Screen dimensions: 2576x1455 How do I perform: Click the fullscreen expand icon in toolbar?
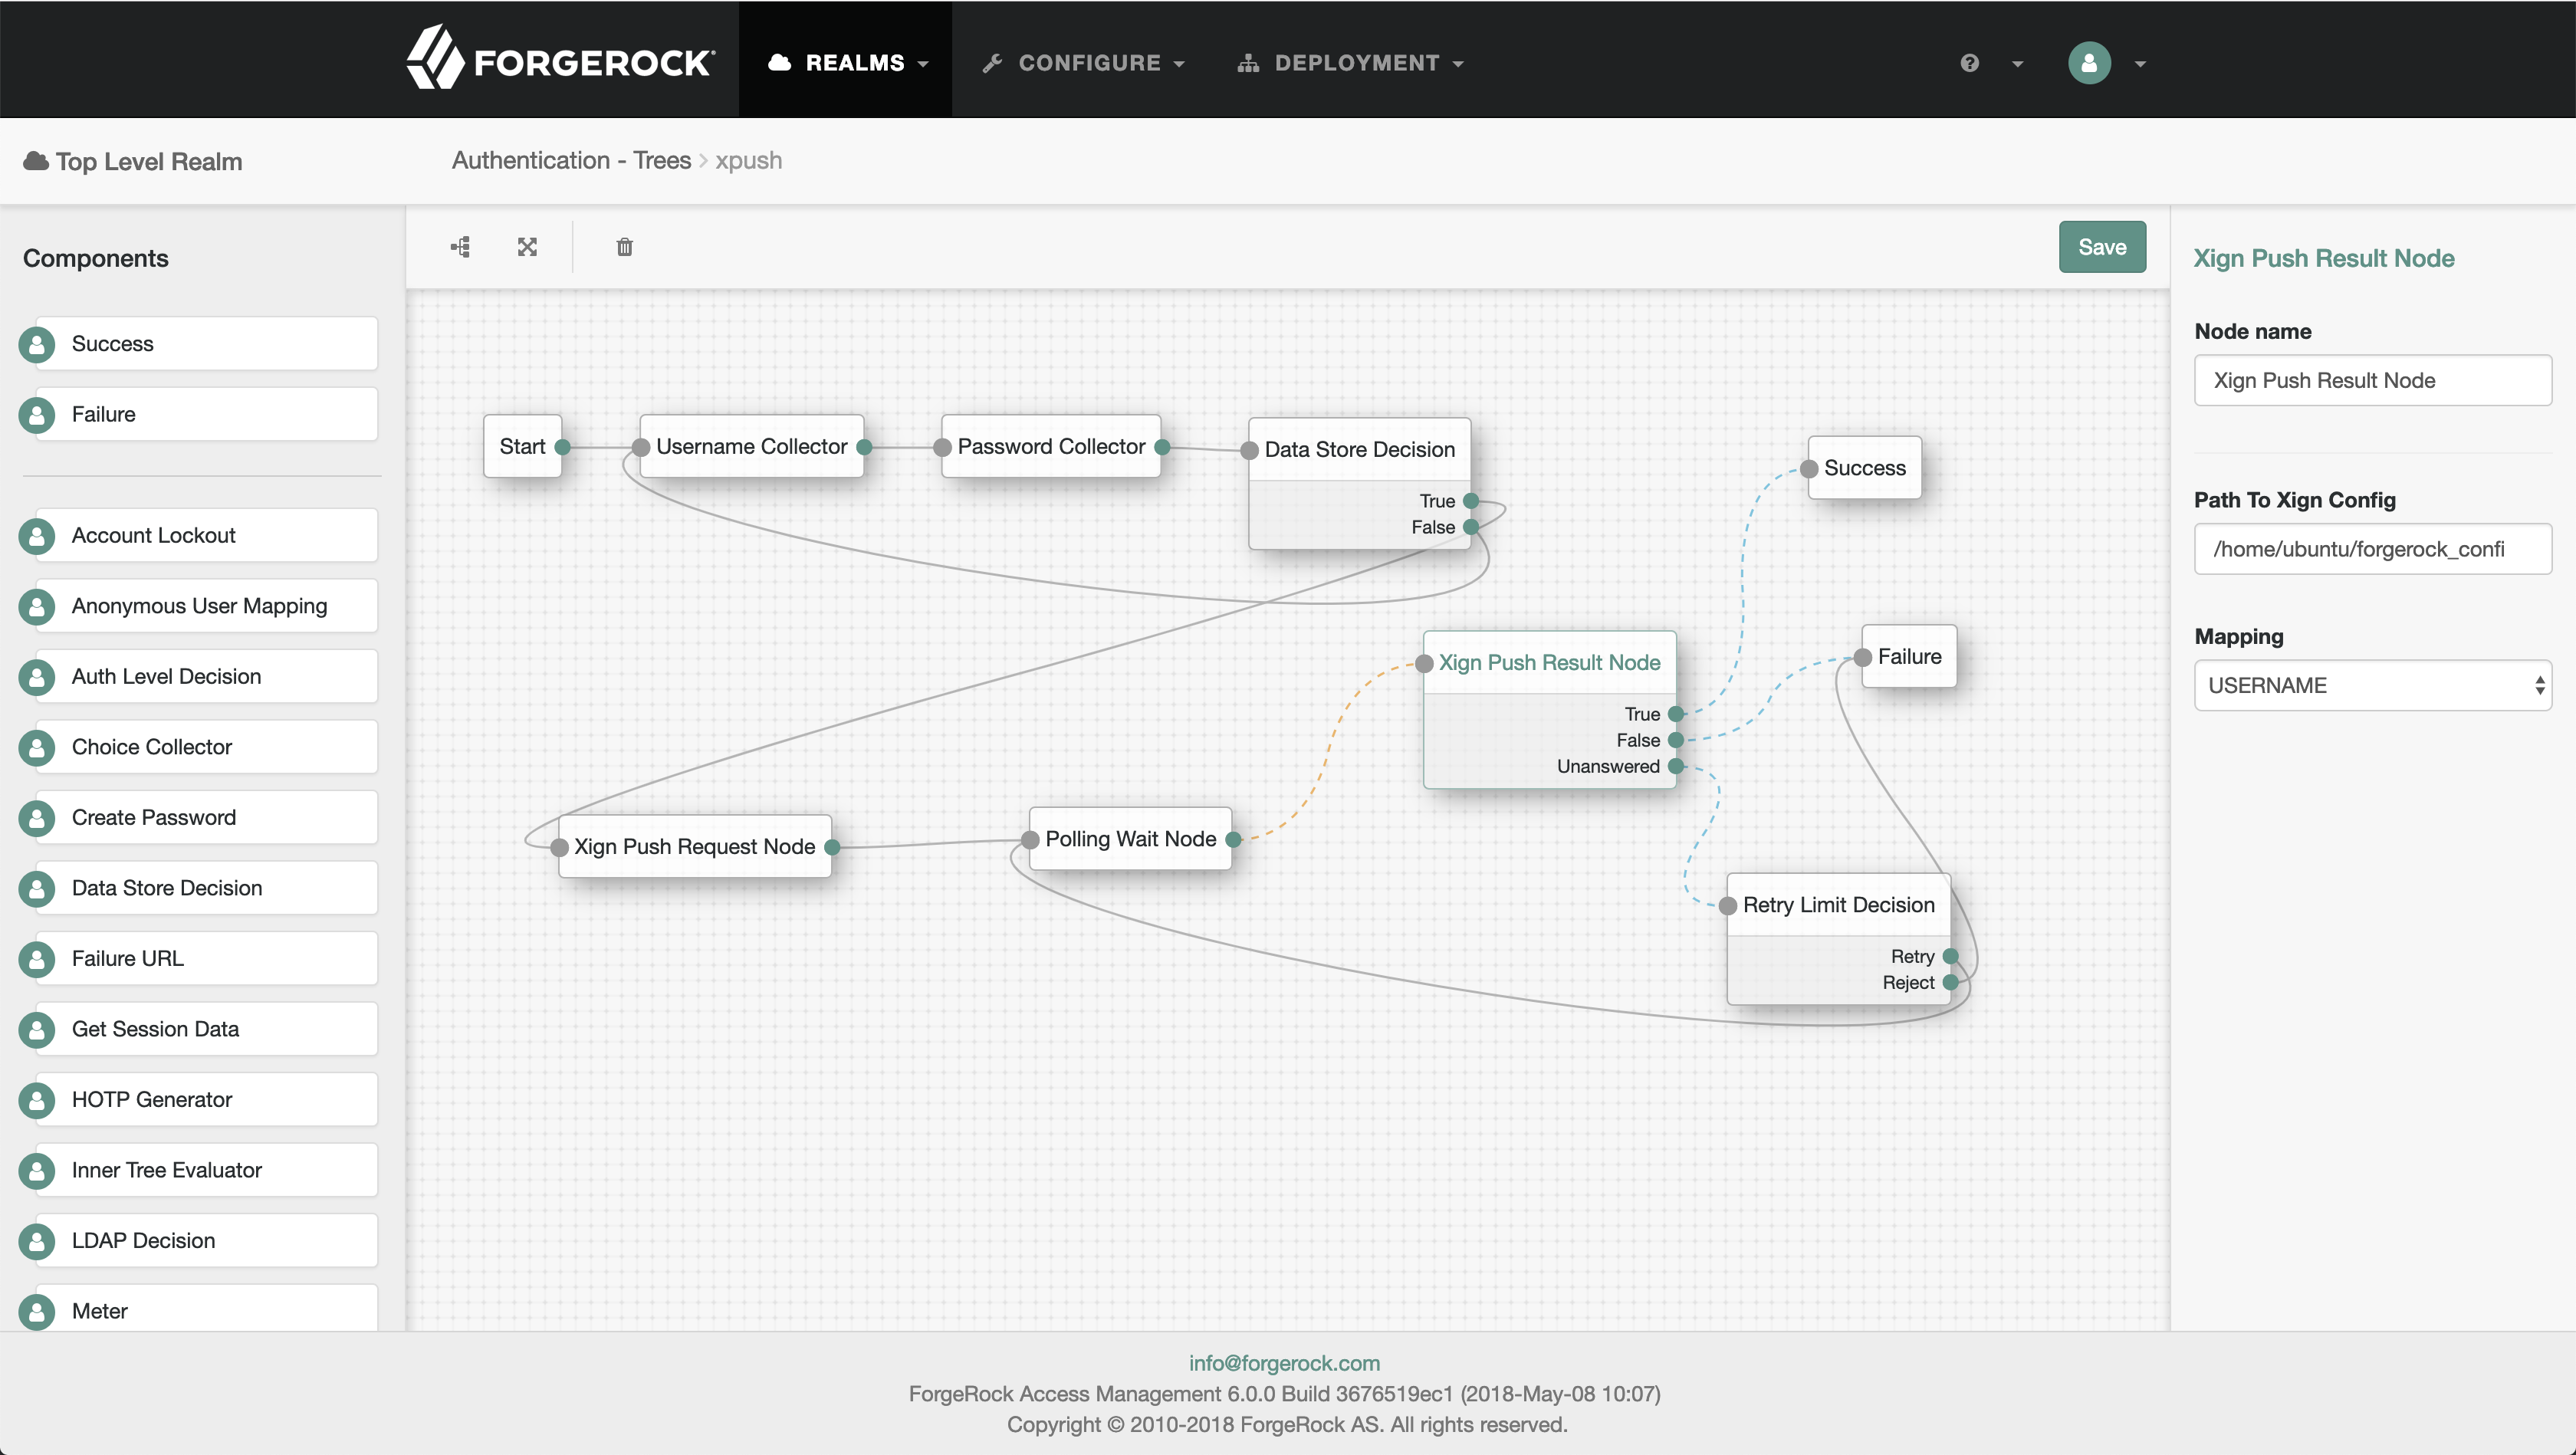(527, 247)
